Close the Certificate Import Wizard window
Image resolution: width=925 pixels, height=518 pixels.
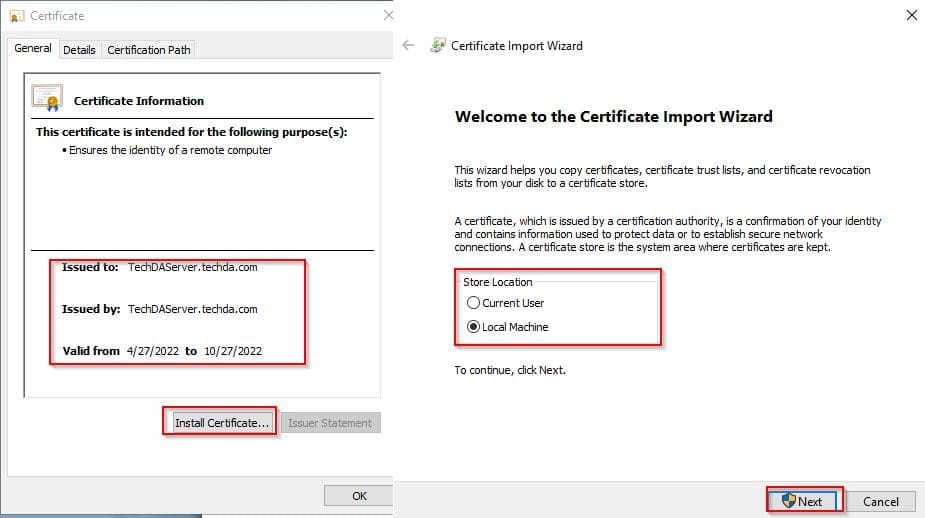point(910,15)
